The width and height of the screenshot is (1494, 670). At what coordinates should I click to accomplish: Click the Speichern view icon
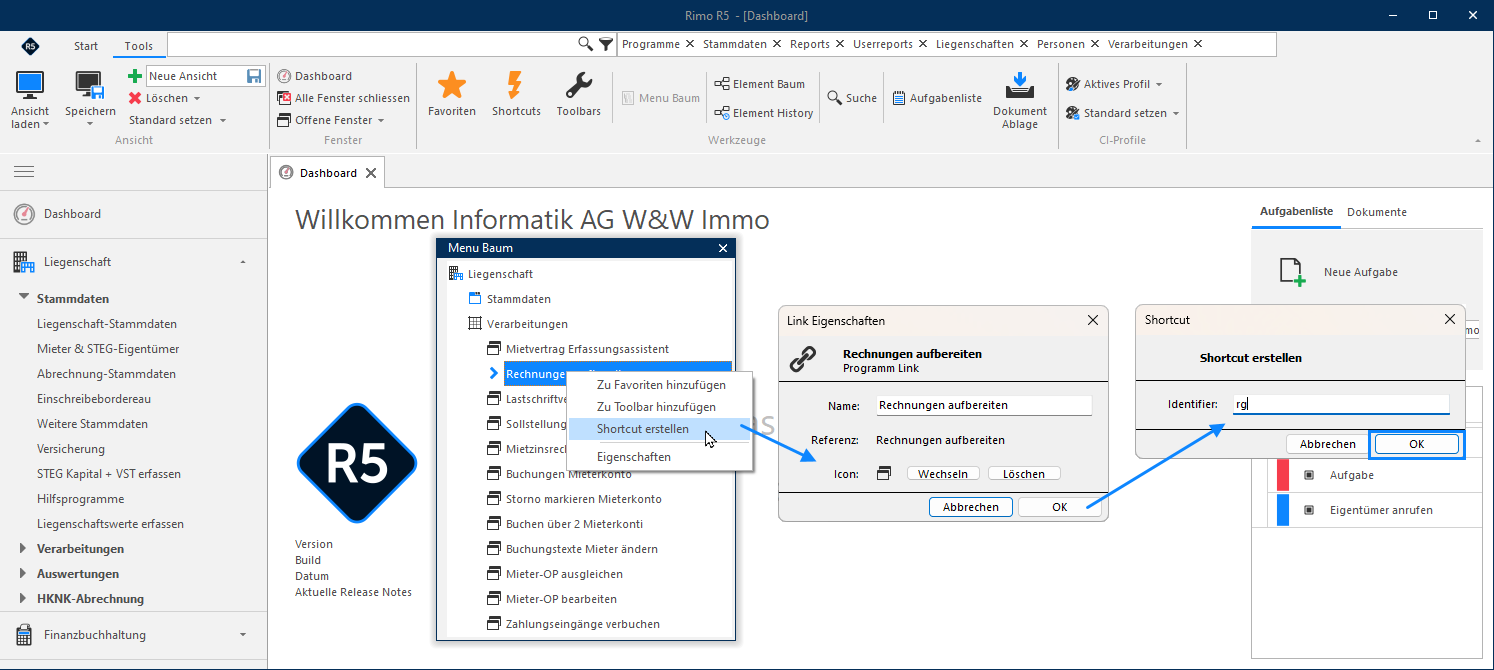pos(90,85)
